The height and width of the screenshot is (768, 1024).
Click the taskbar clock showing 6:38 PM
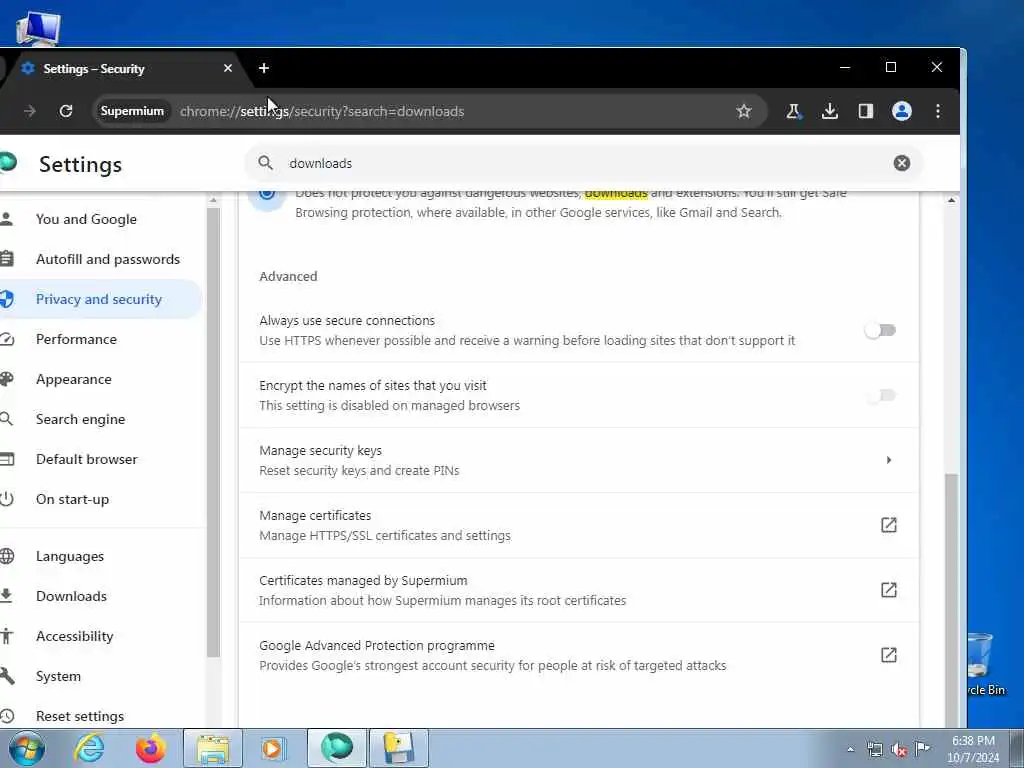pyautogui.click(x=973, y=749)
